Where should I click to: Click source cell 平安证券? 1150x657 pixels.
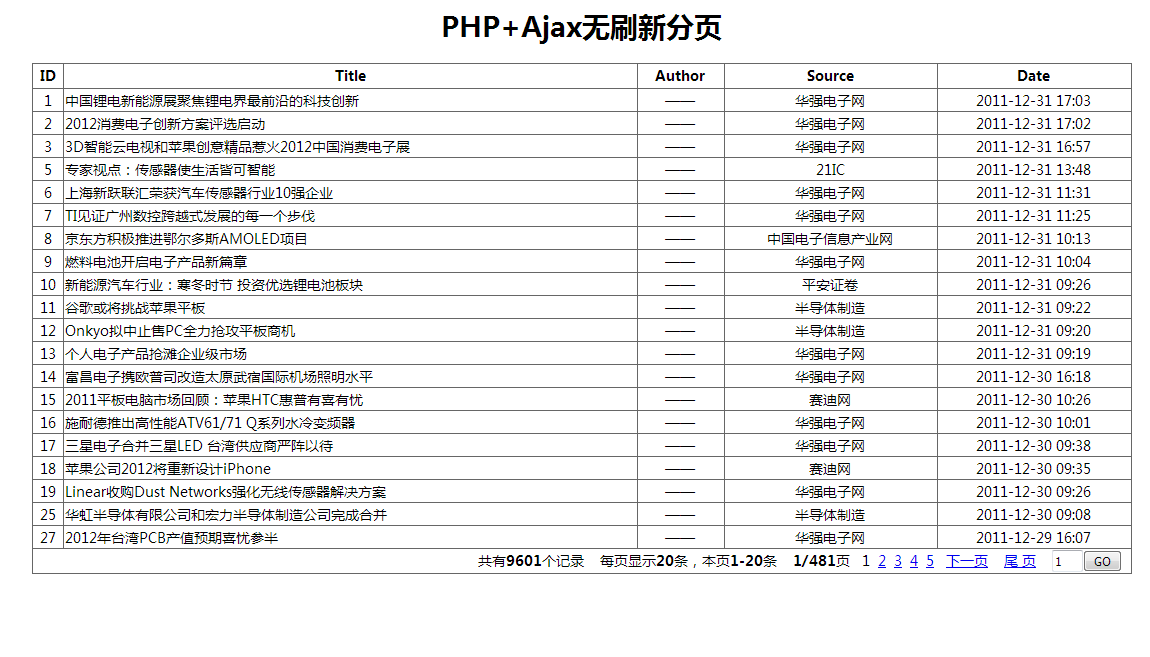pos(830,285)
